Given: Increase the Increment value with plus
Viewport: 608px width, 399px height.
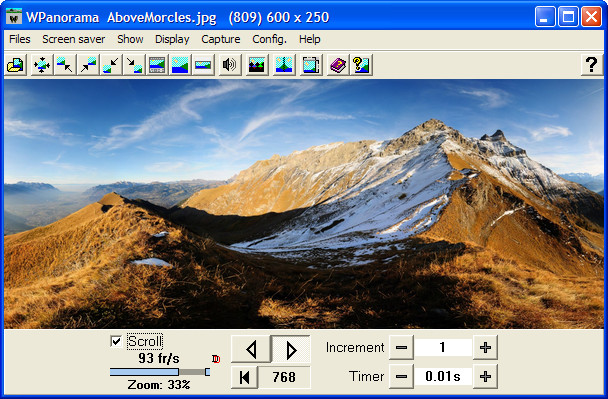Looking at the screenshot, I should click(x=485, y=347).
